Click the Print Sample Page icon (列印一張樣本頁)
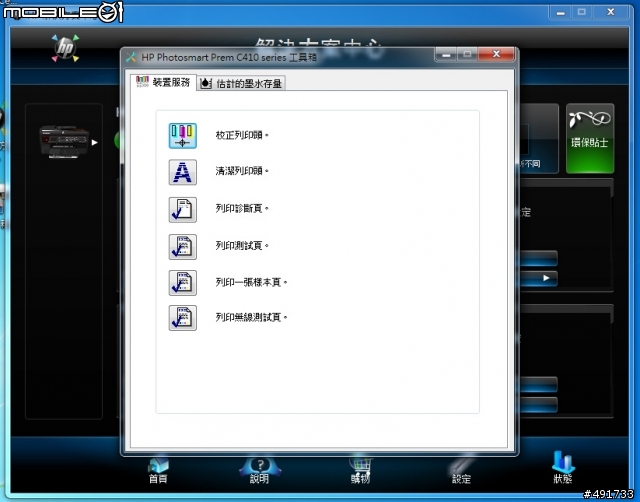 click(x=182, y=283)
